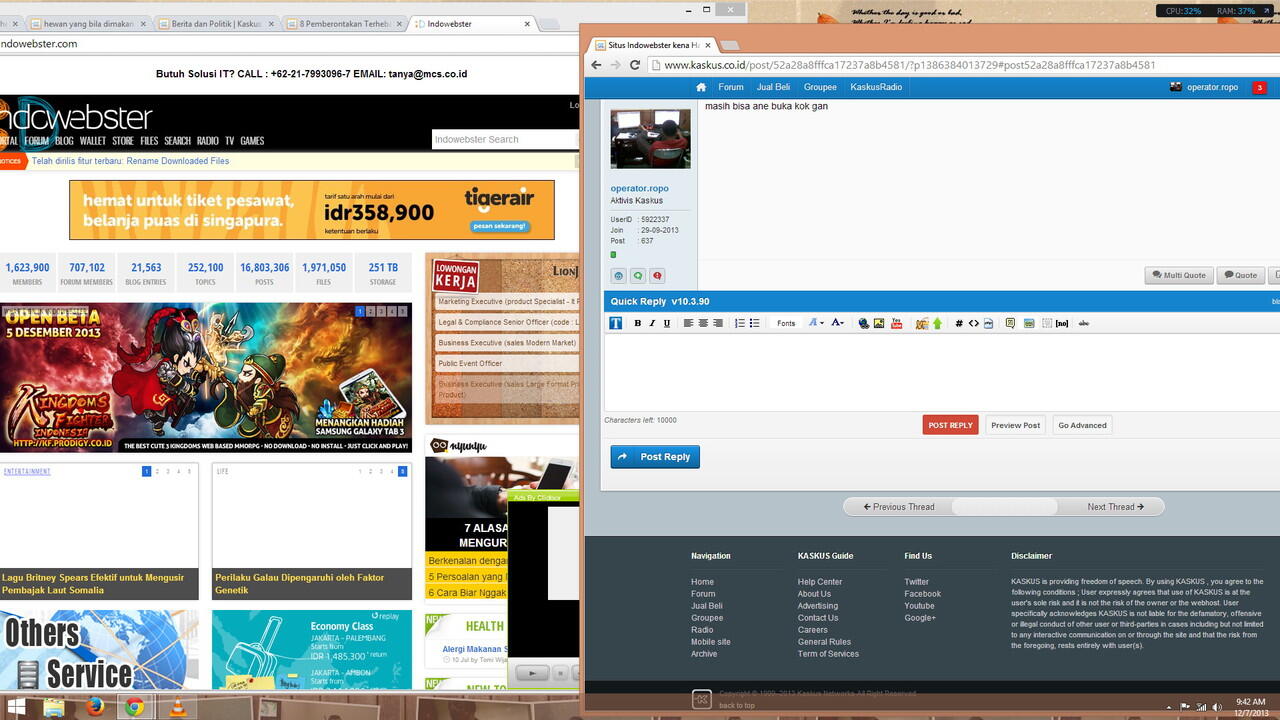This screenshot has width=1280, height=720.
Task: Click strikethrough icon at editor toolbar end
Action: click(1084, 323)
